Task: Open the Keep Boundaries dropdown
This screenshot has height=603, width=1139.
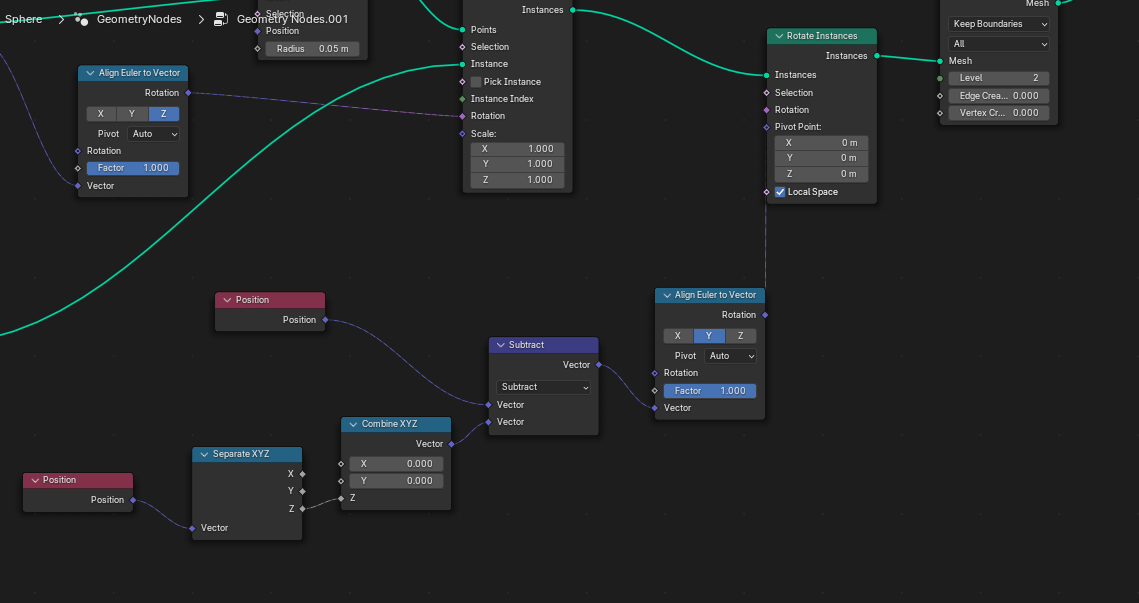Action: tap(998, 24)
